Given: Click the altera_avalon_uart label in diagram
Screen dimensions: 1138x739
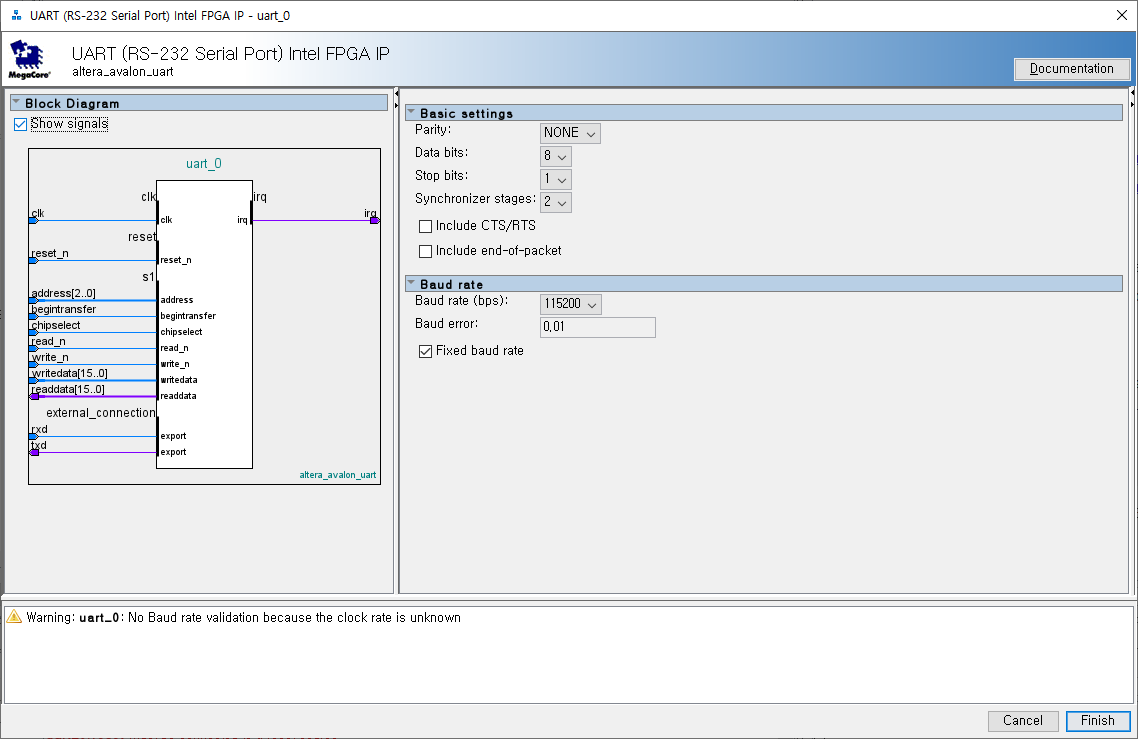Looking at the screenshot, I should pyautogui.click(x=338, y=475).
